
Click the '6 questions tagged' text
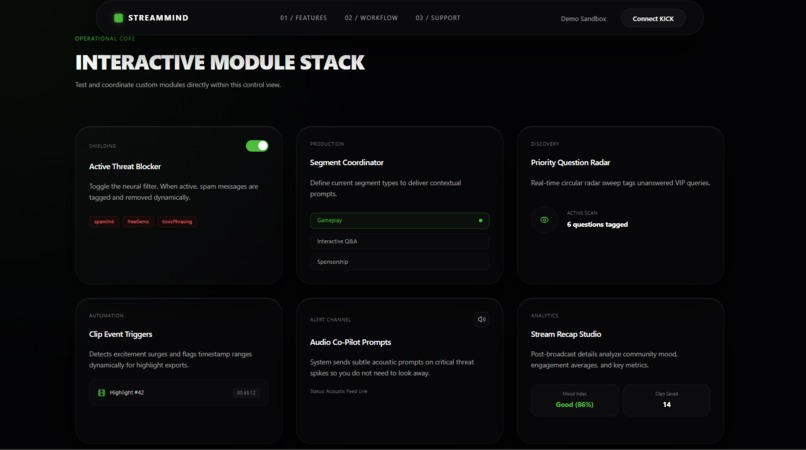point(597,224)
